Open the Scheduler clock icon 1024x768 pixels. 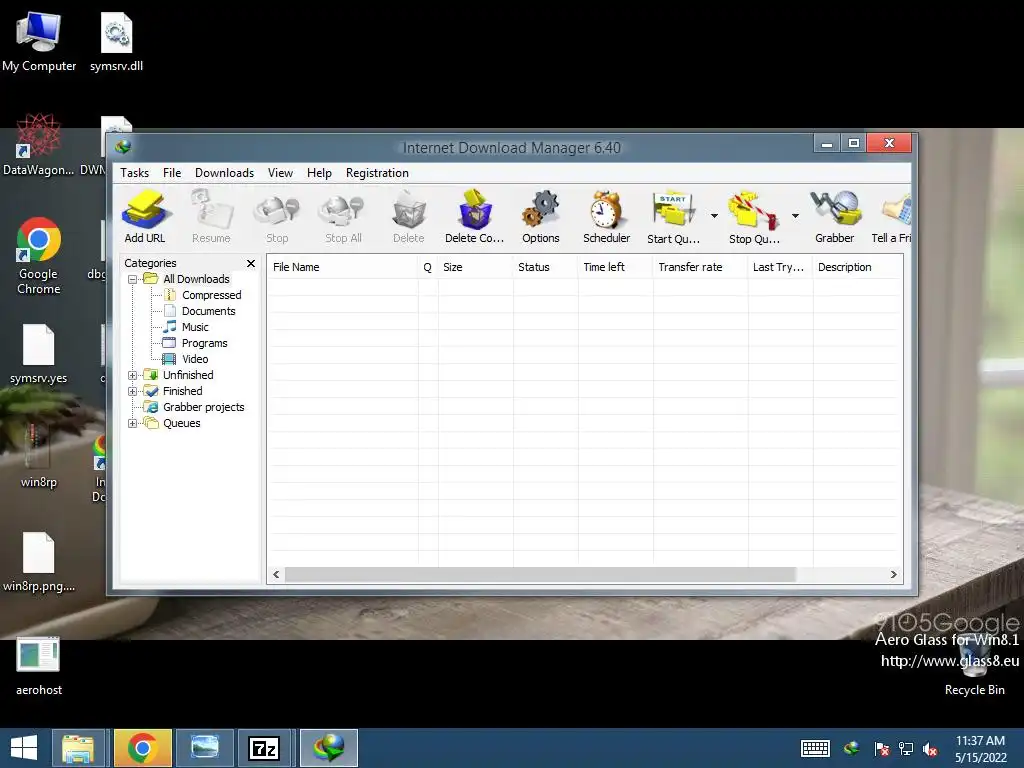tap(607, 216)
